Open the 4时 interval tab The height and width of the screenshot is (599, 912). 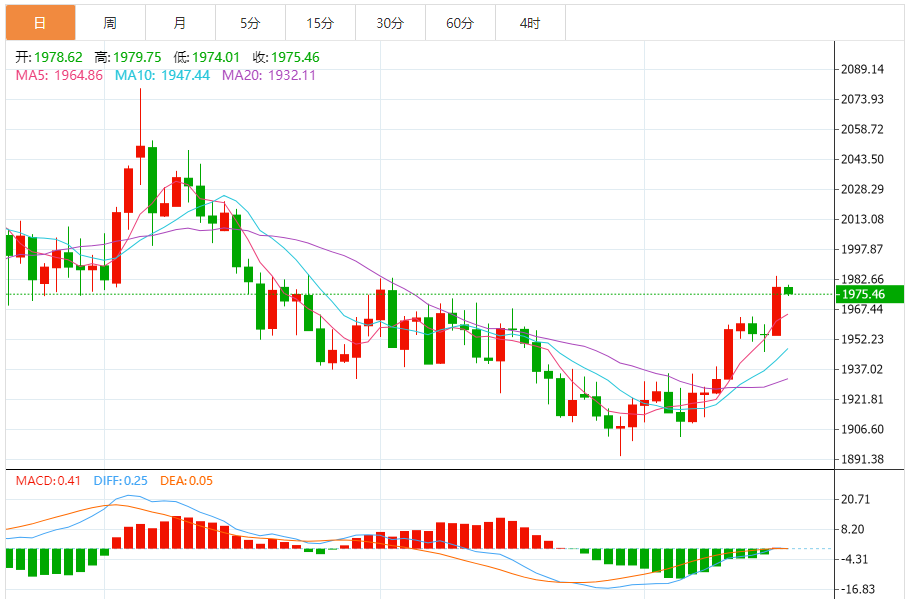(x=530, y=23)
